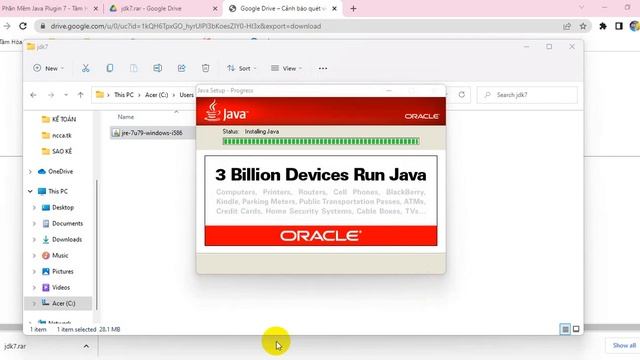Open the New dropdown in Explorer
The width and height of the screenshot is (640, 360).
(49, 68)
